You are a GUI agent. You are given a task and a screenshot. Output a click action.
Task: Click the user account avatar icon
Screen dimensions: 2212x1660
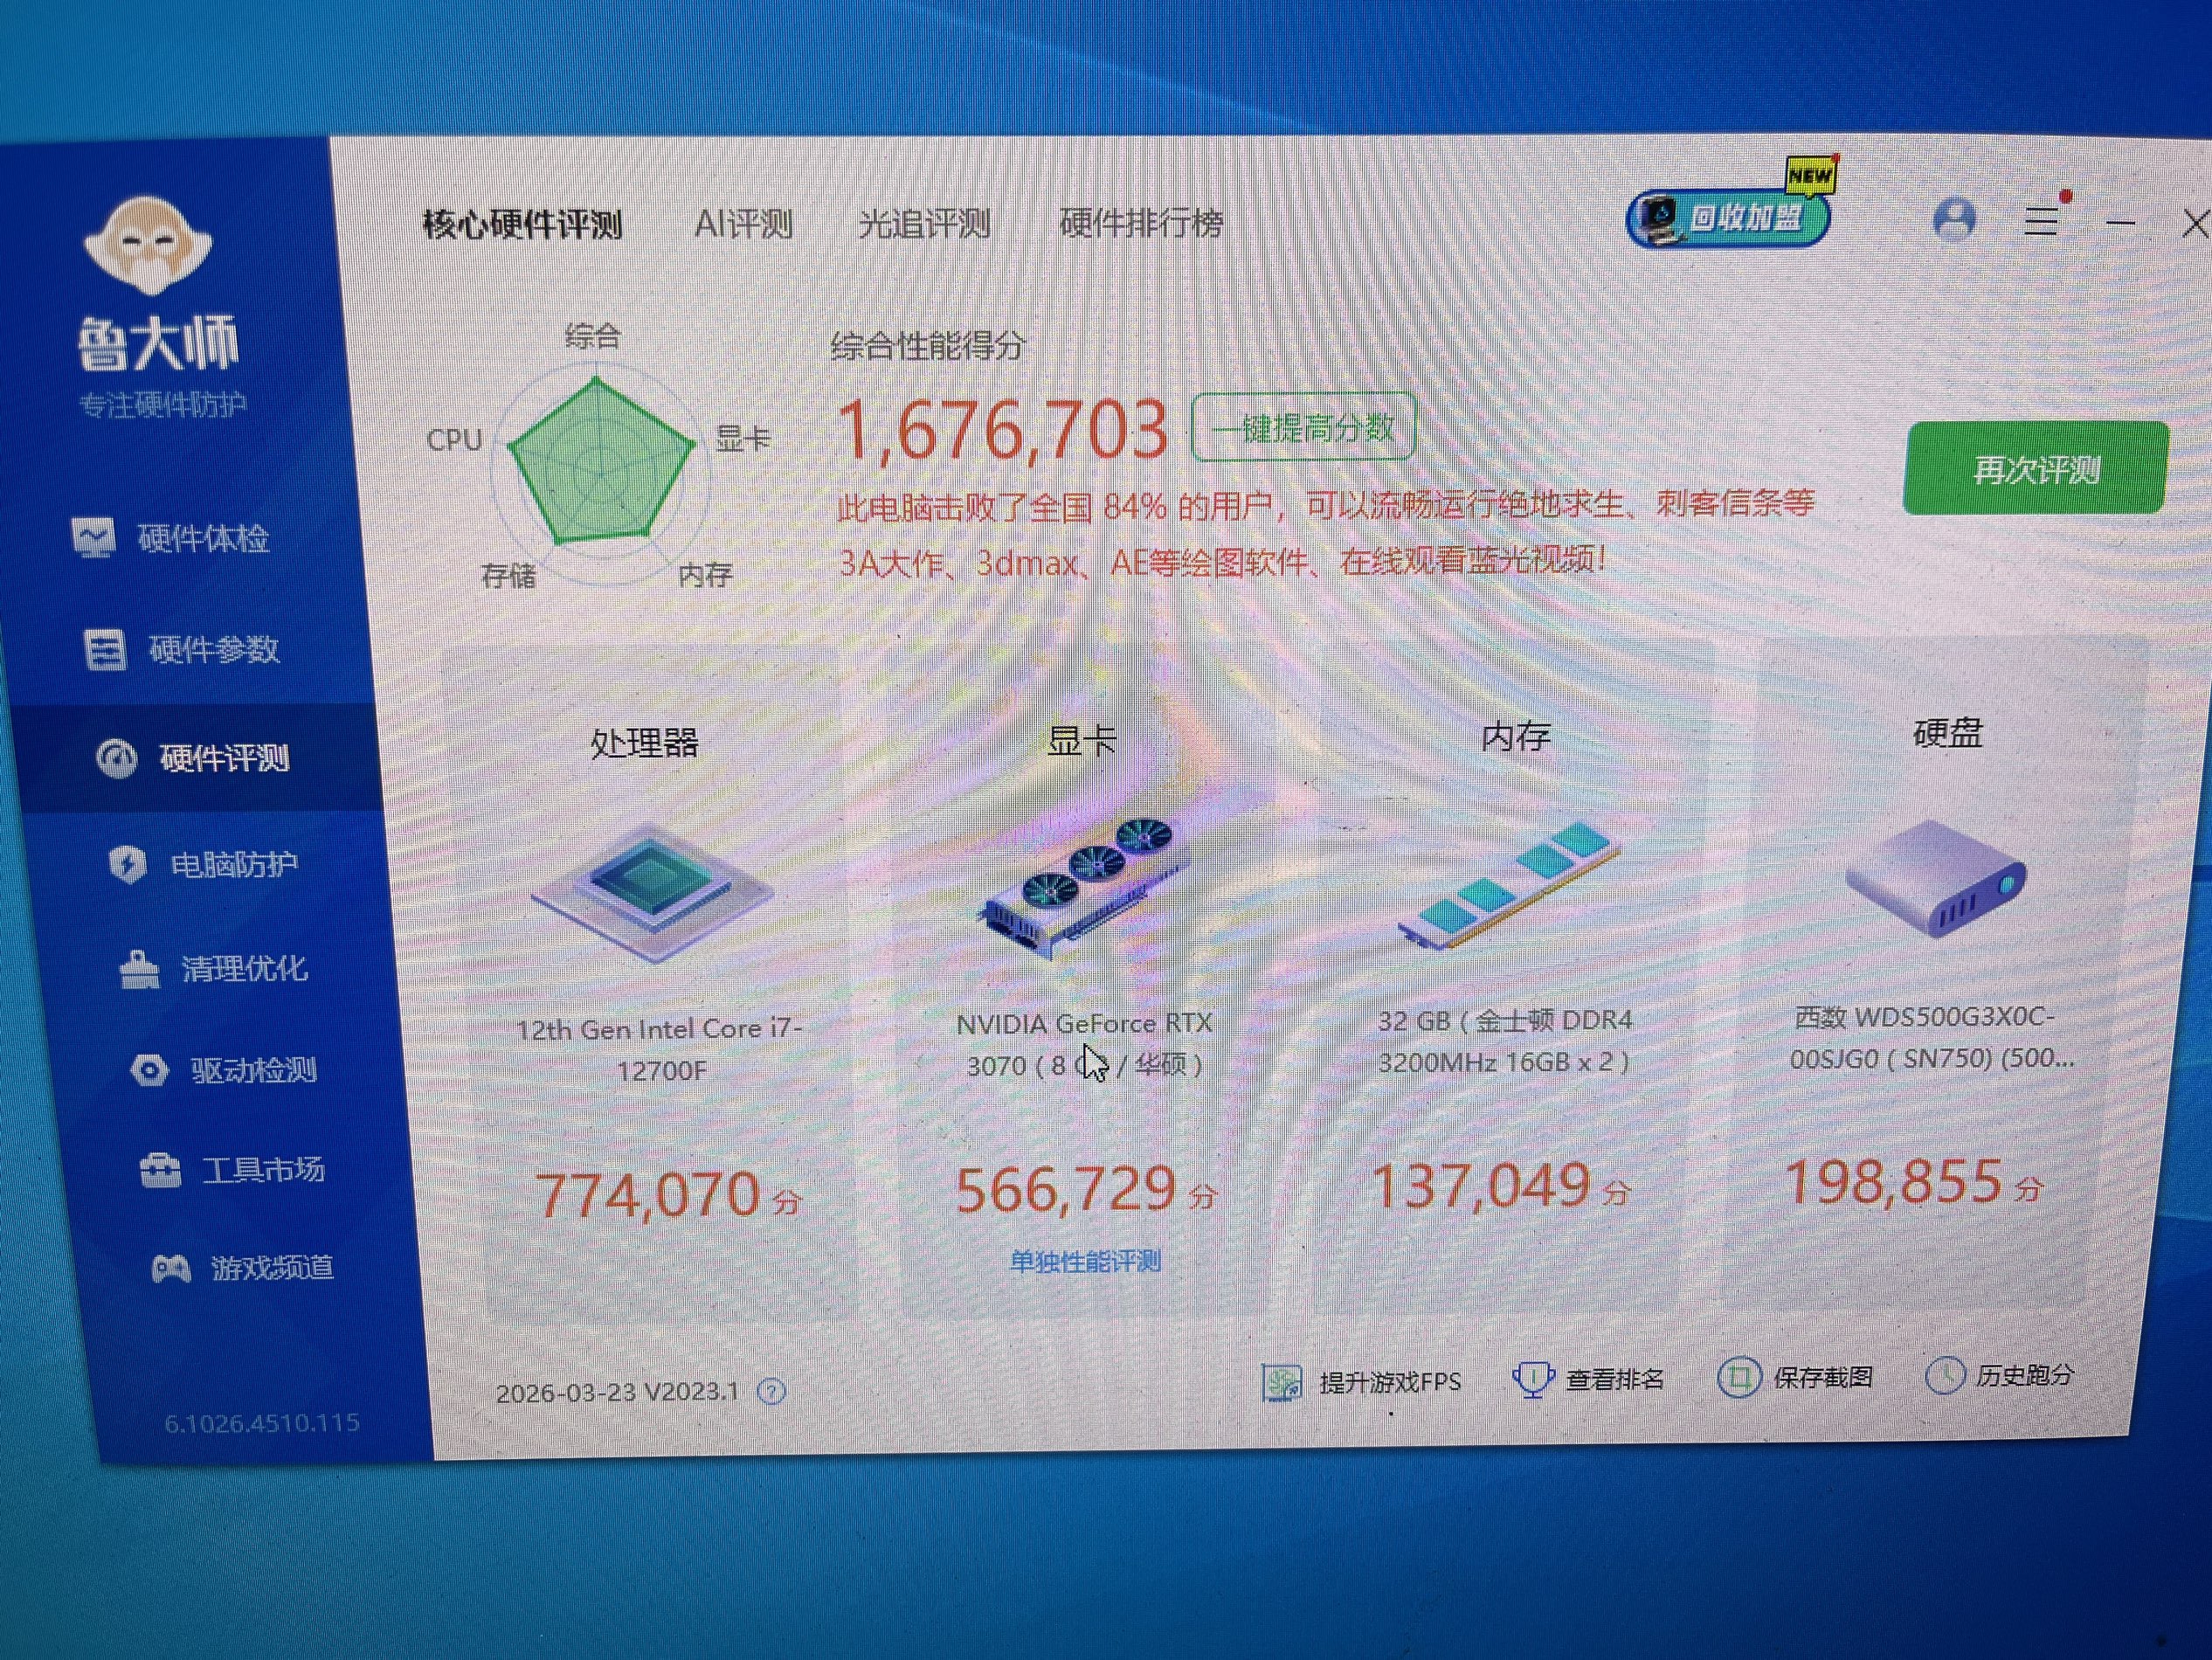pyautogui.click(x=1953, y=219)
